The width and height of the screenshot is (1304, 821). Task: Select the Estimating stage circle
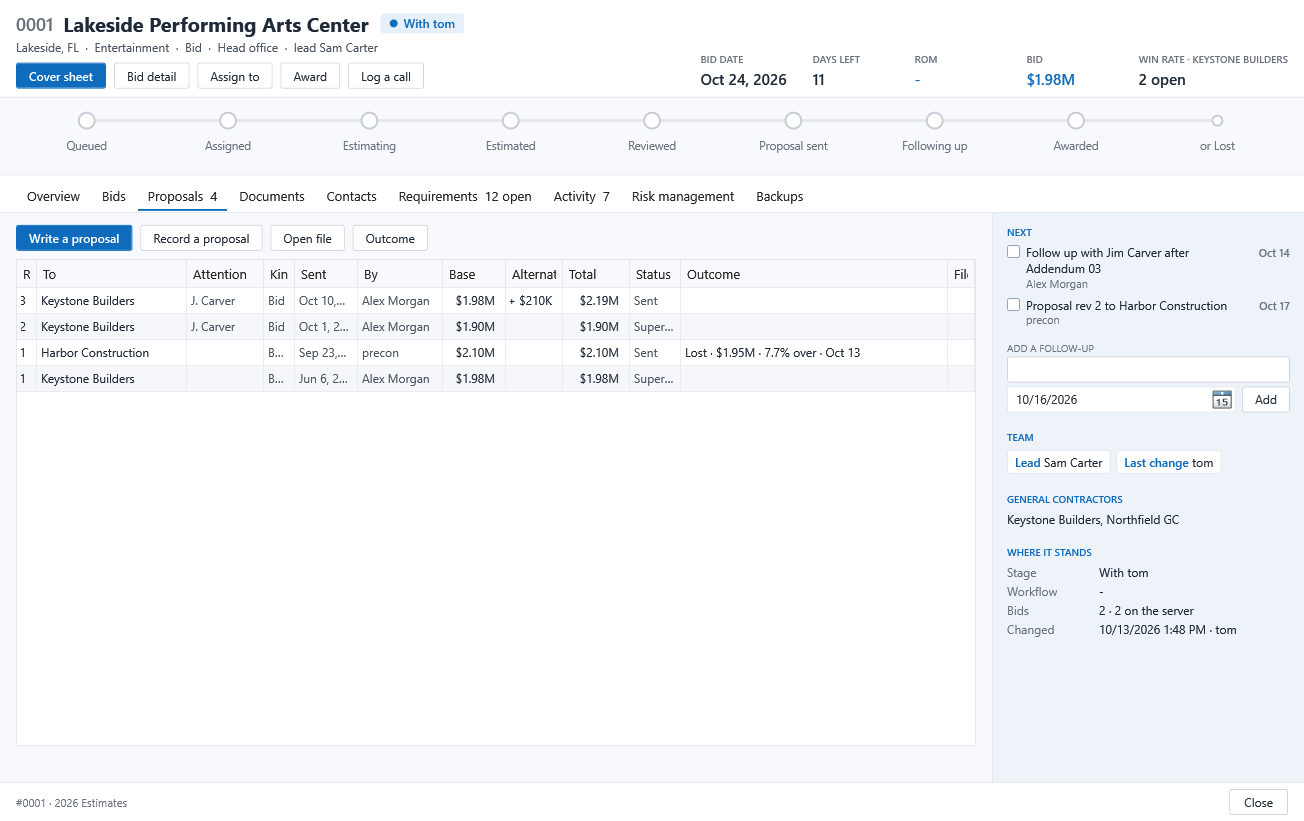369,121
